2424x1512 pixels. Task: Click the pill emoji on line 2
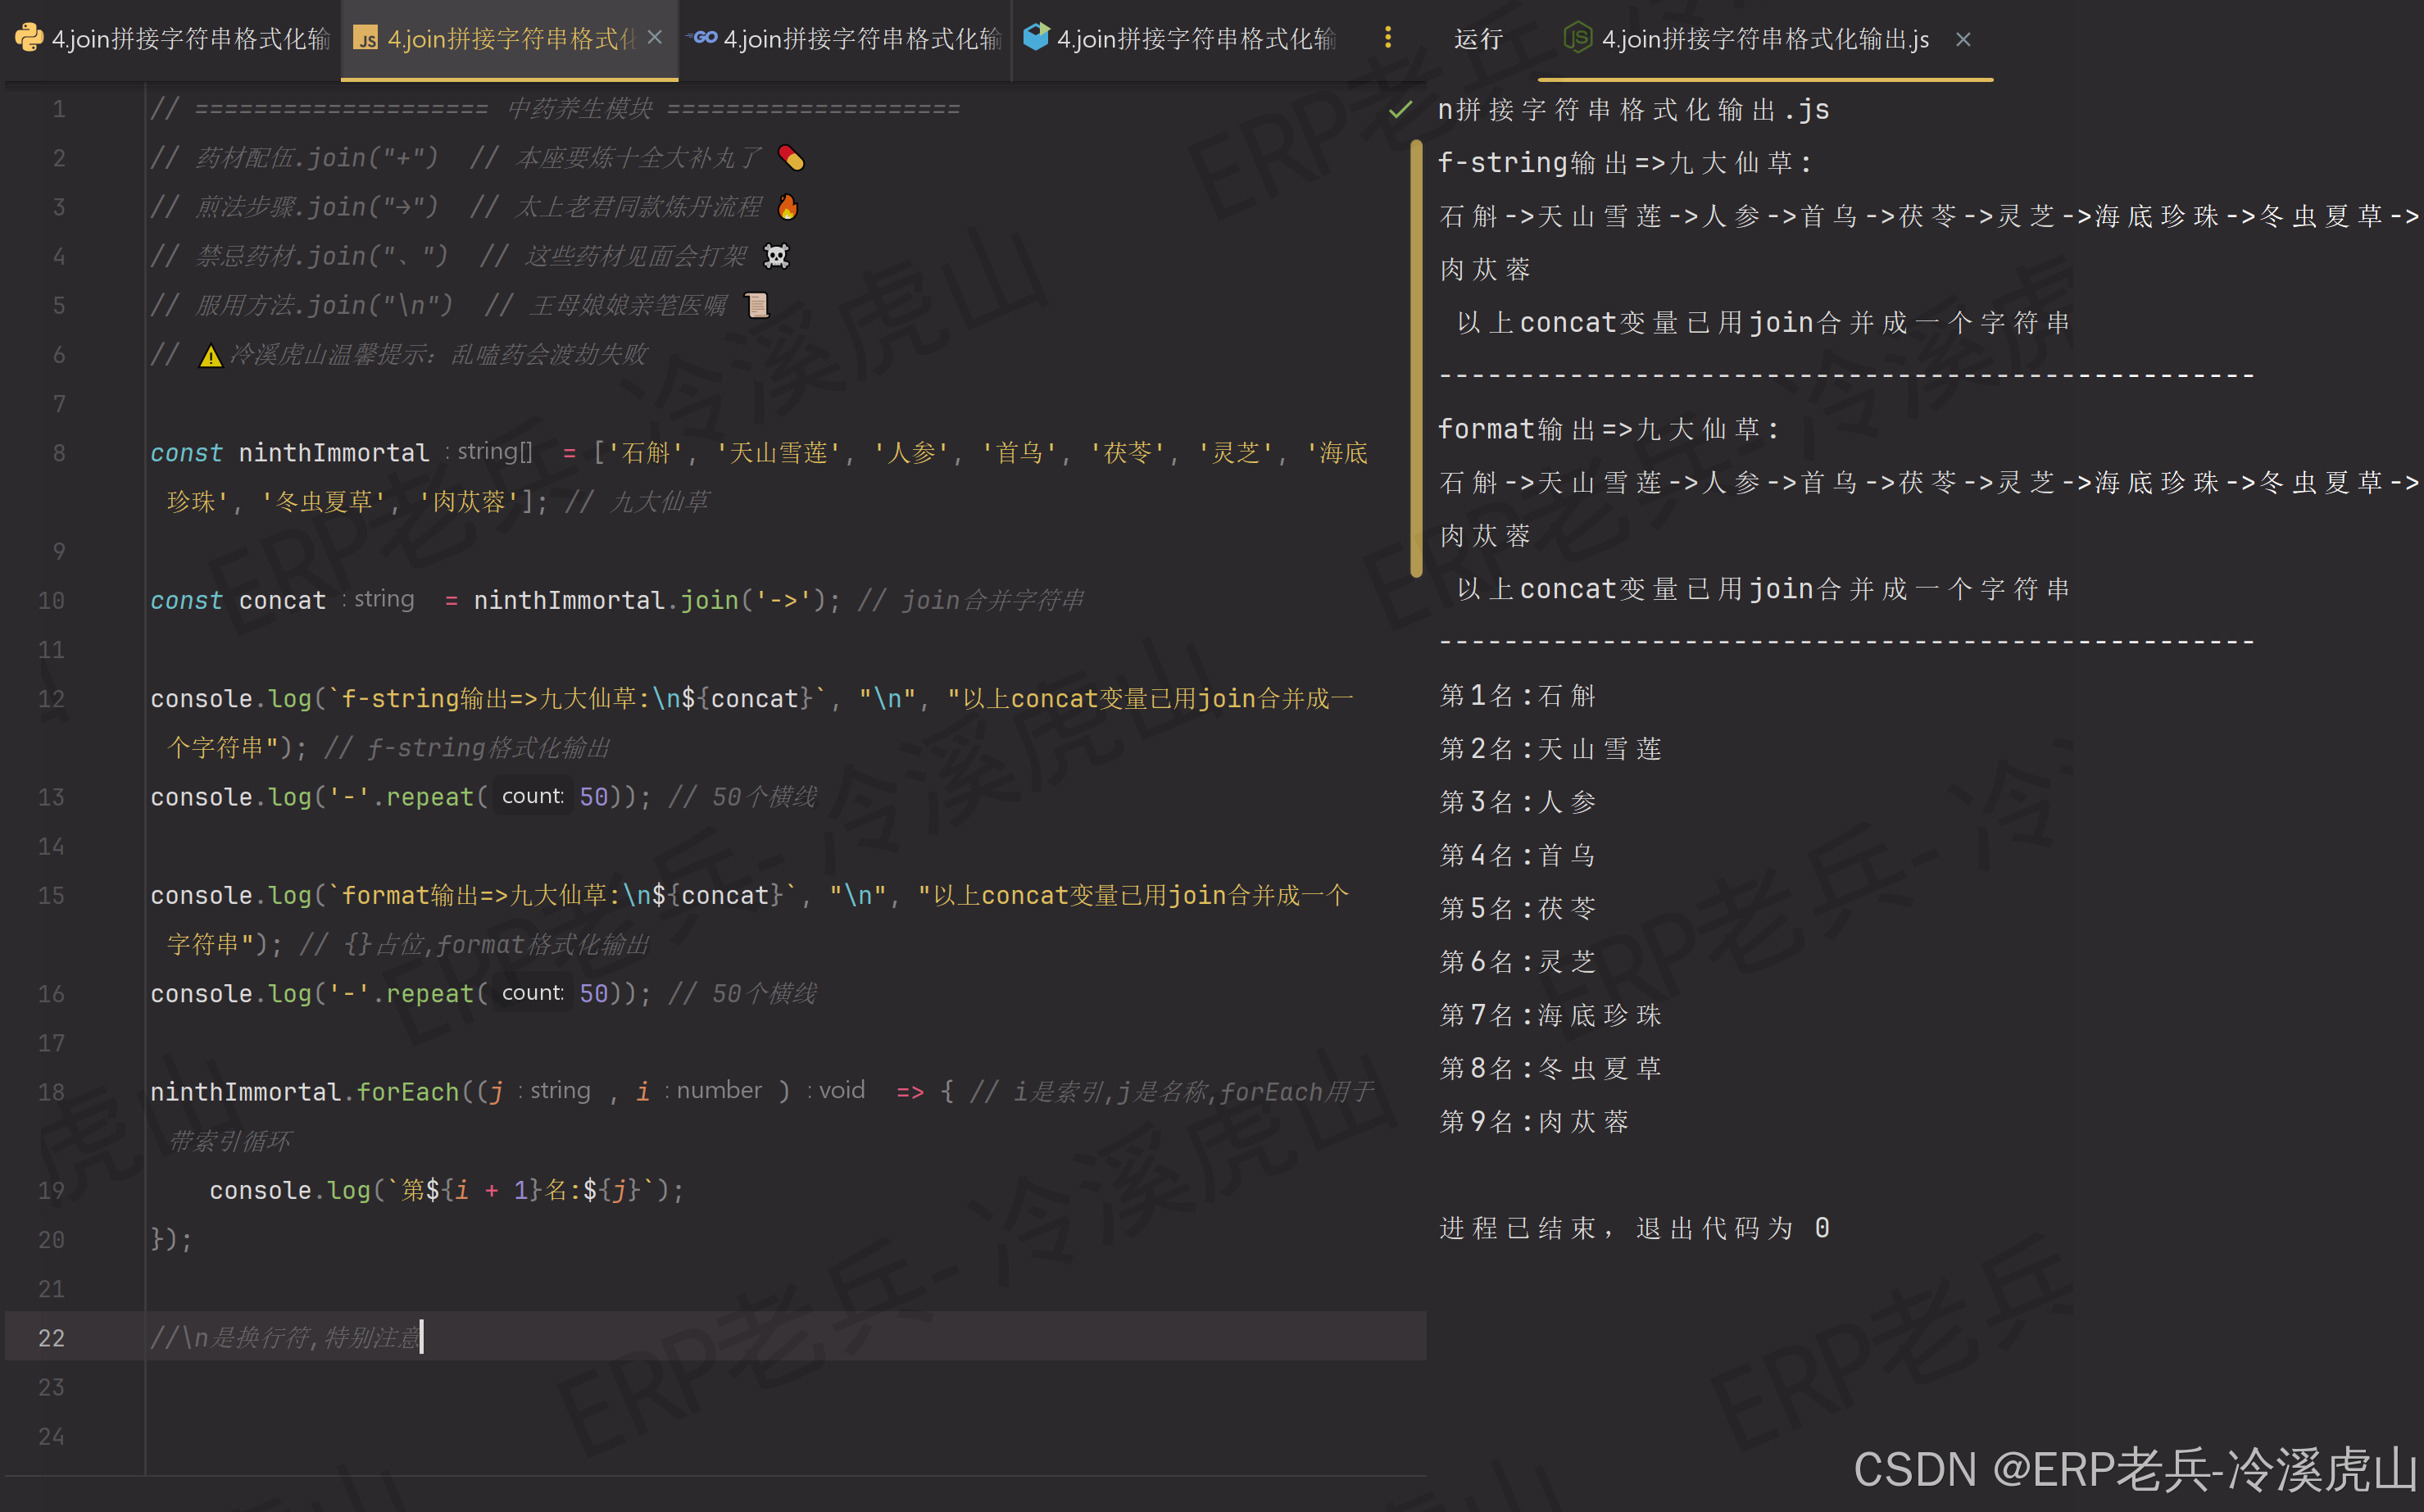[x=791, y=158]
